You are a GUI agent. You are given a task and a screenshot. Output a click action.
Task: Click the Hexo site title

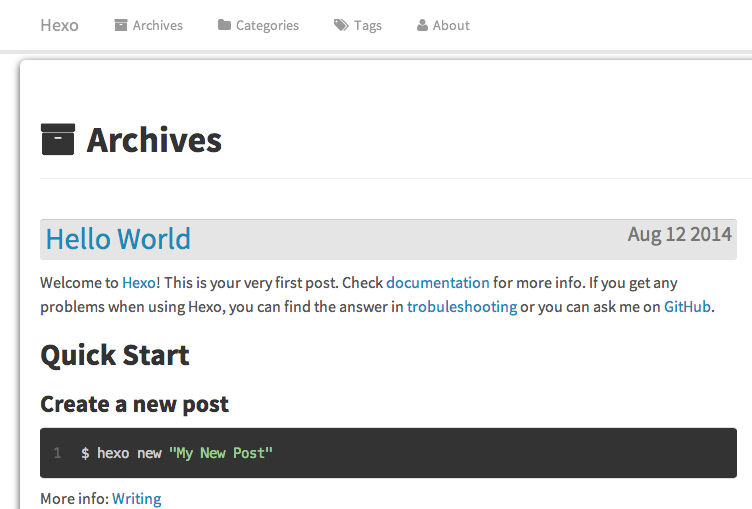pos(59,25)
